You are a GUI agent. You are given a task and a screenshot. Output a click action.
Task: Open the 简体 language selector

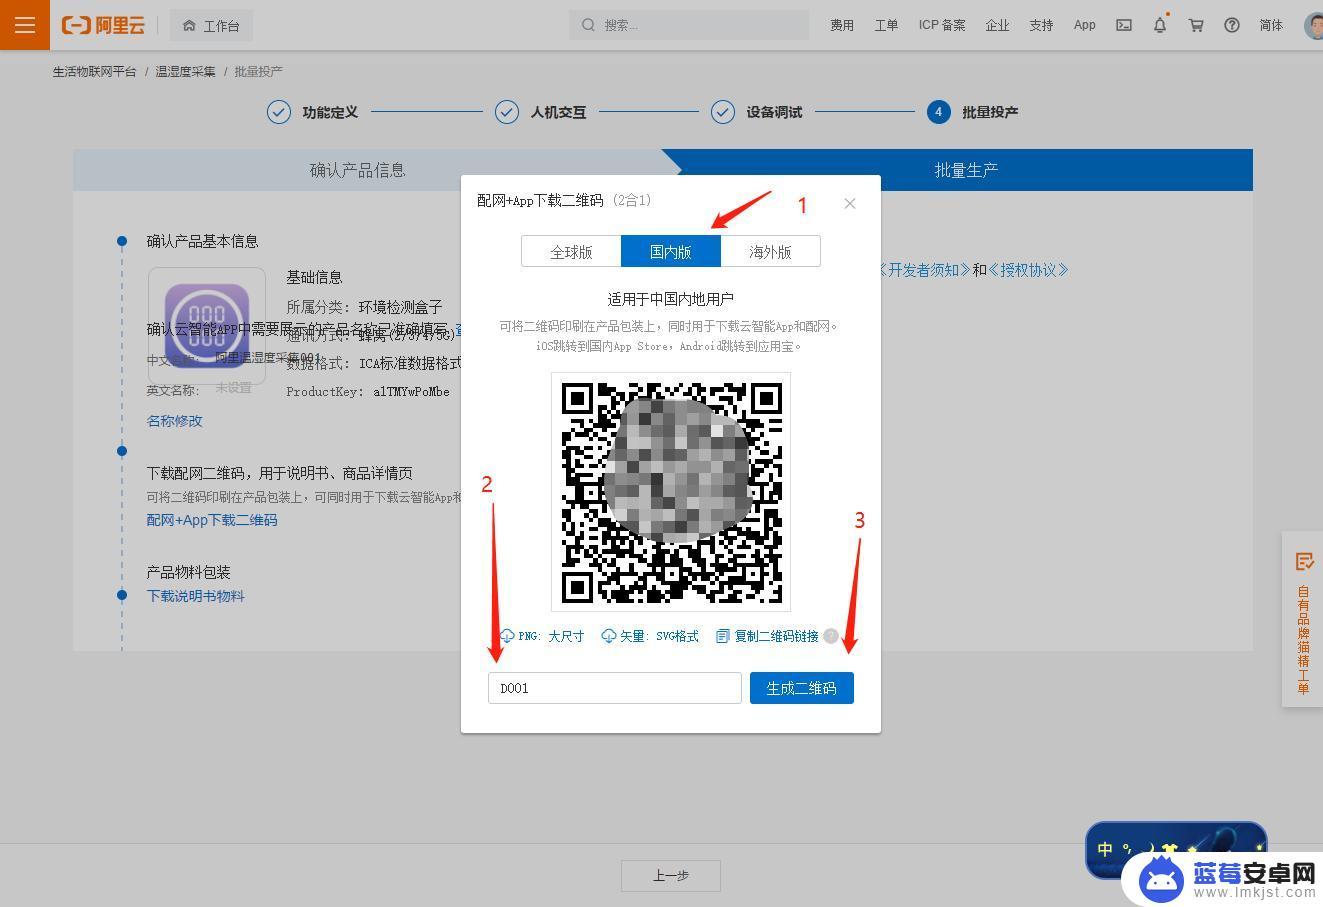(x=1271, y=25)
